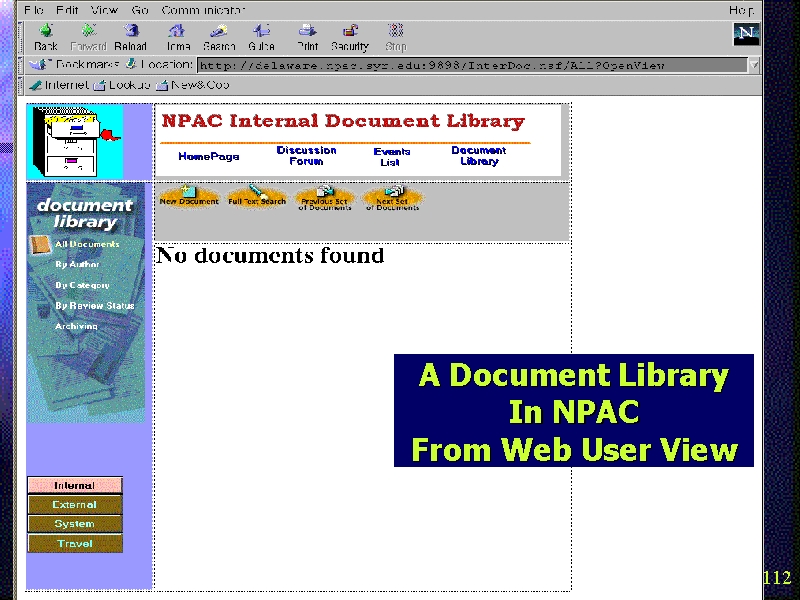
Task: Click the Forward navigation icon
Action: click(88, 31)
